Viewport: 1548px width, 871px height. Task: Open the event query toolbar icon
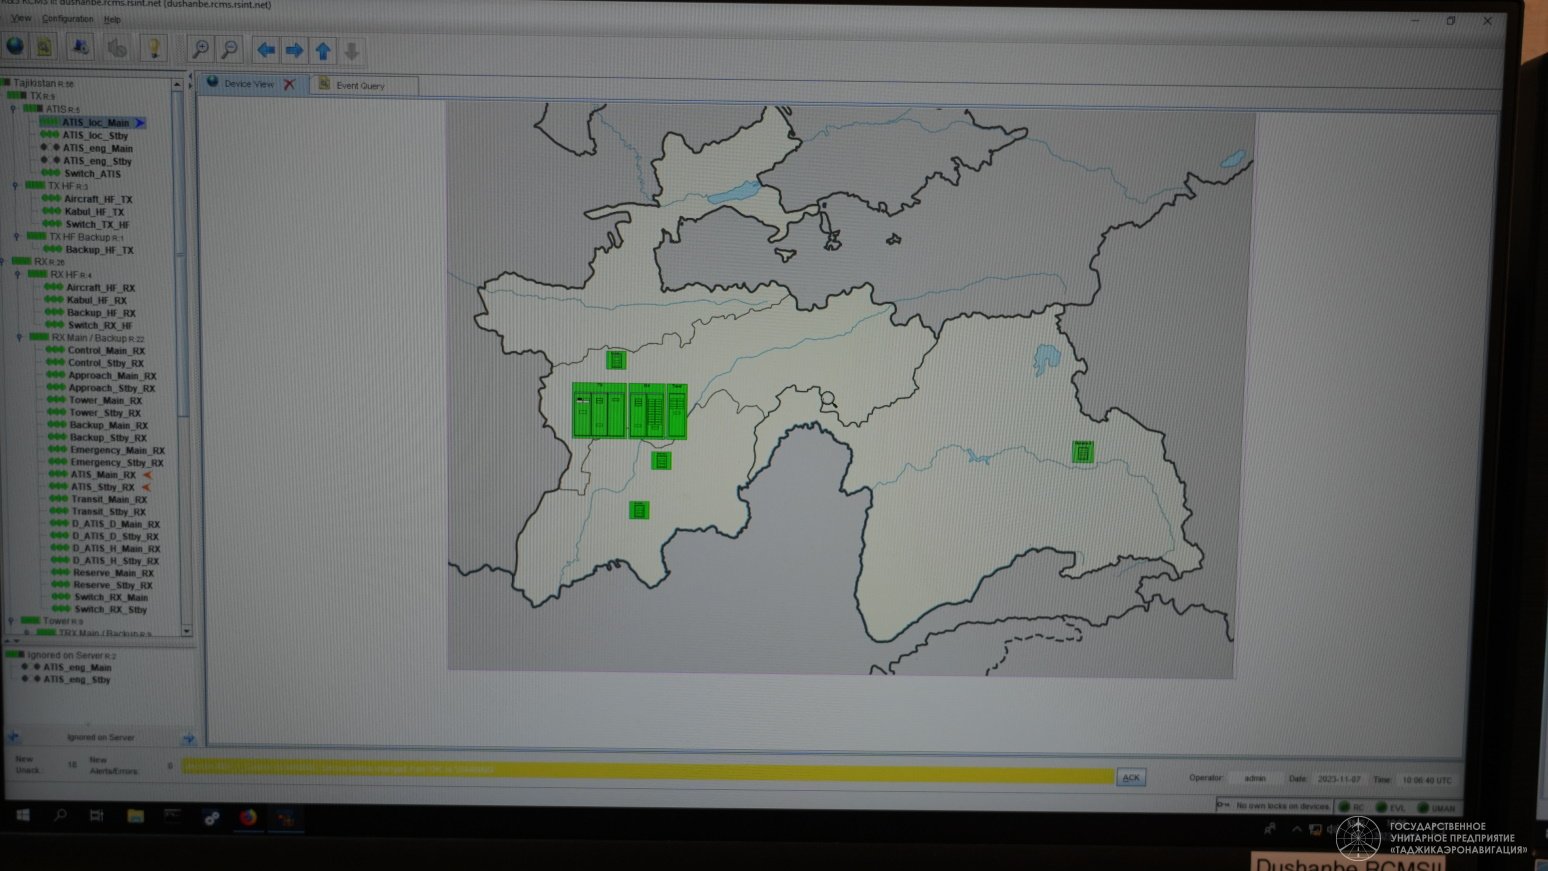coord(44,46)
